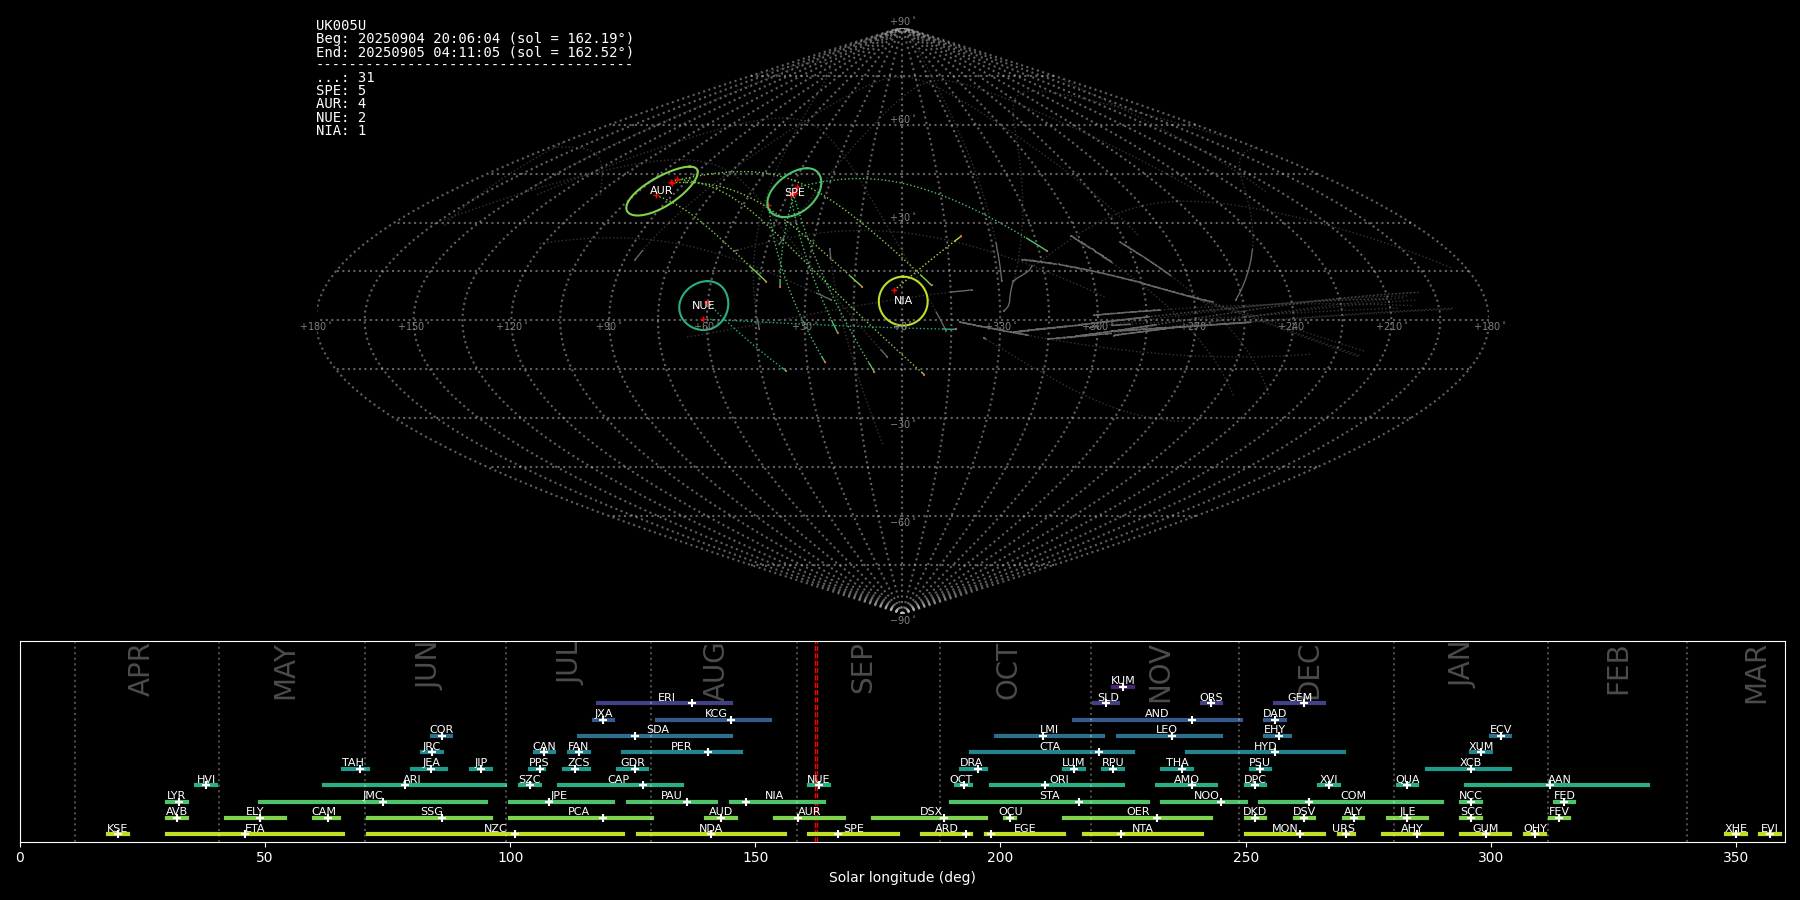Click the MAR month label in timeline
Image resolution: width=1800 pixels, height=900 pixels.
(1756, 674)
